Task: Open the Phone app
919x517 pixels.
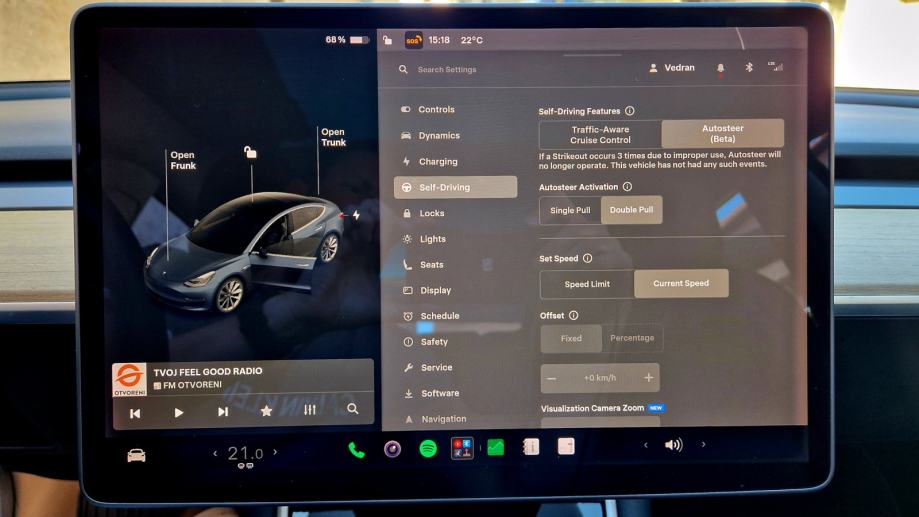Action: [356, 450]
